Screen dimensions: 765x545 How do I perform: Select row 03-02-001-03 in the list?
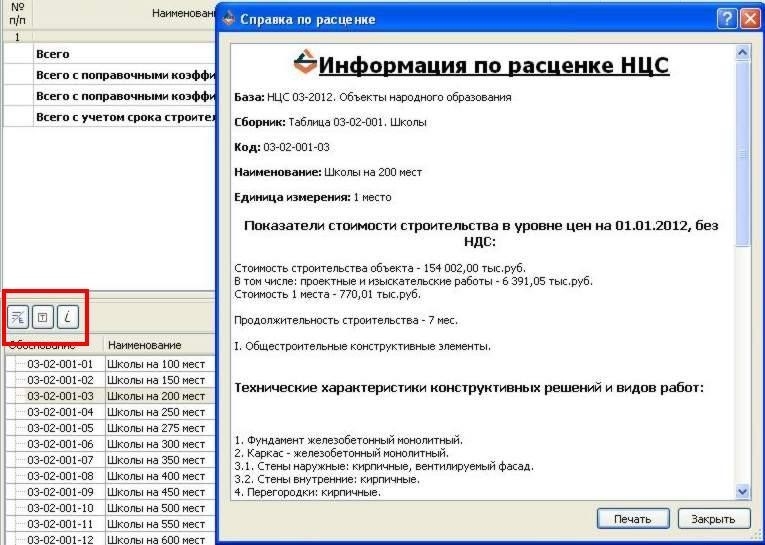pos(59,396)
